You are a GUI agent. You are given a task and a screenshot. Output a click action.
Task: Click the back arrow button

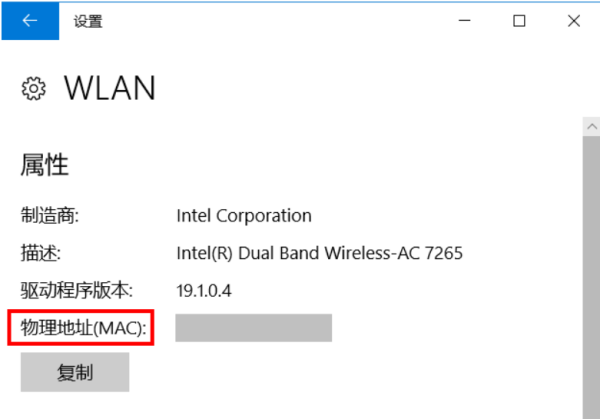coord(29,20)
